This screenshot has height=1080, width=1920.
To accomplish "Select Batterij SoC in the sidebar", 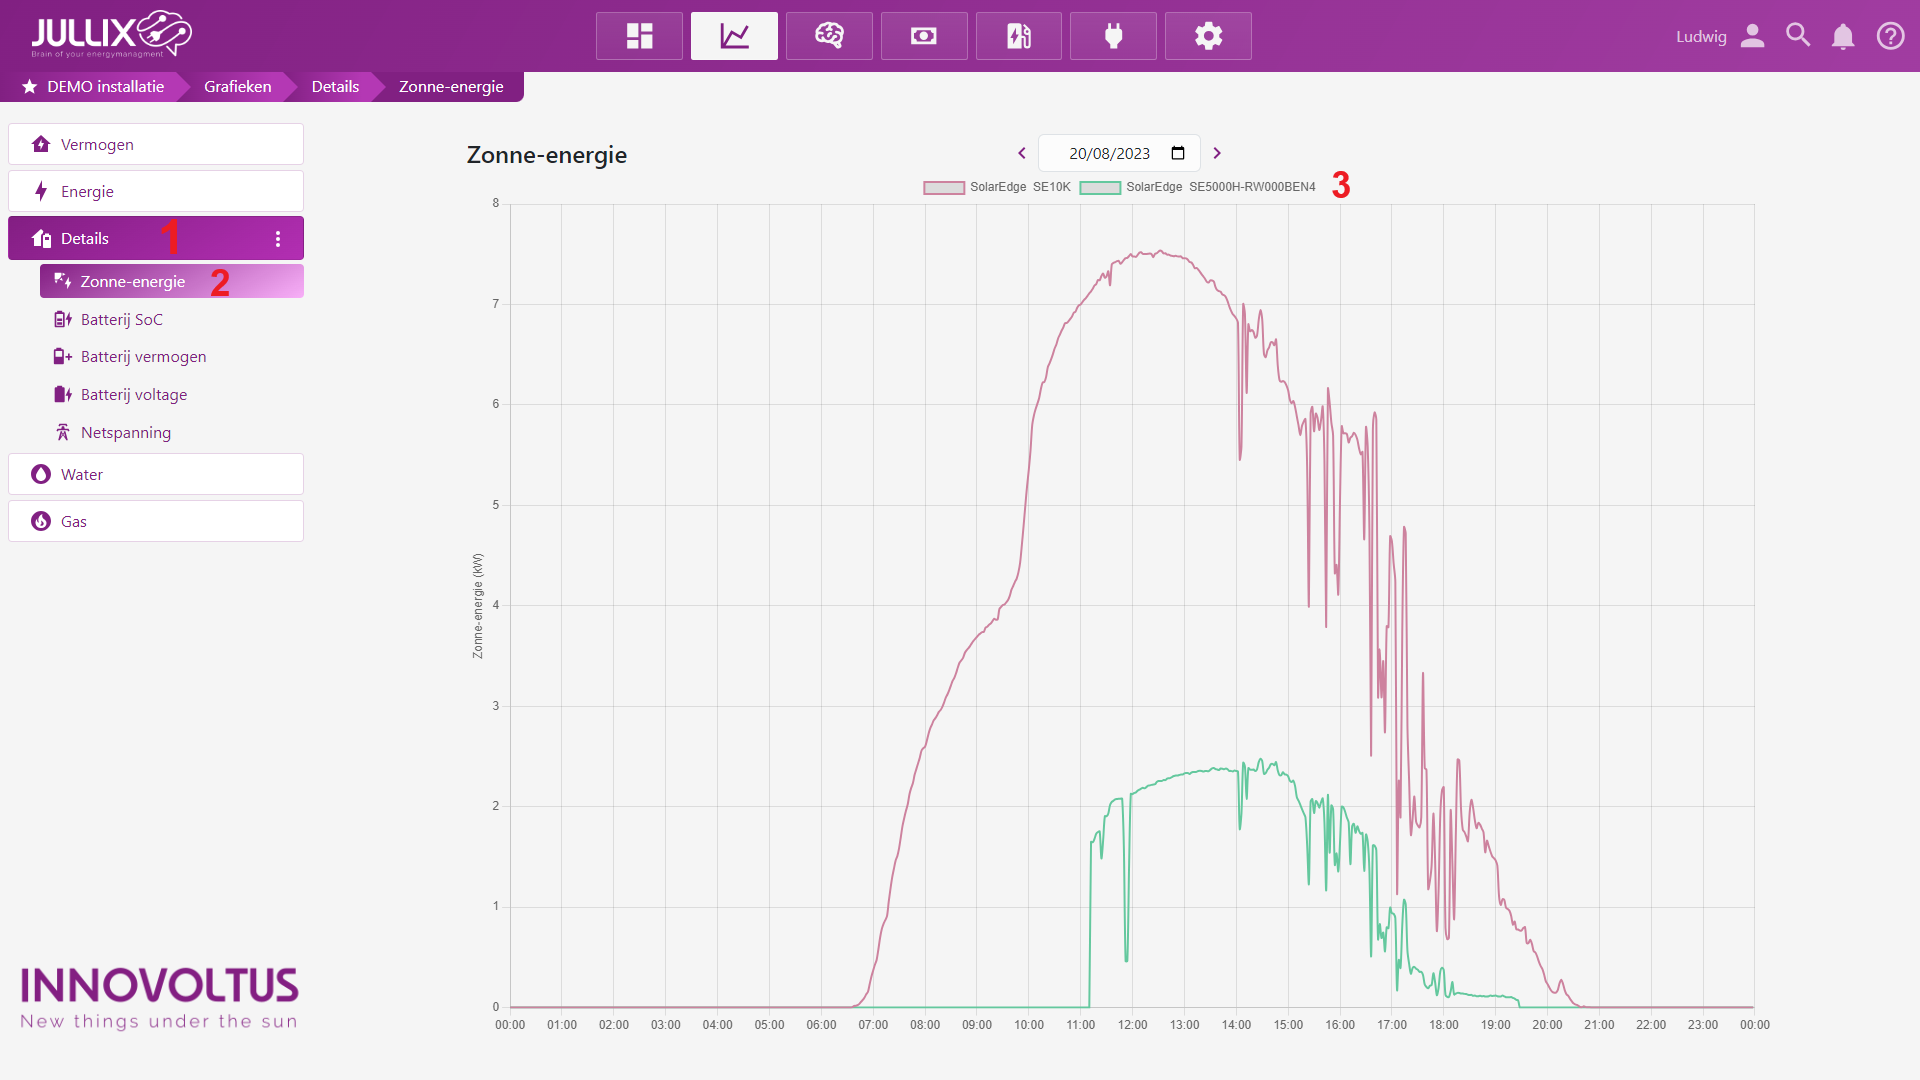I will tap(121, 319).
